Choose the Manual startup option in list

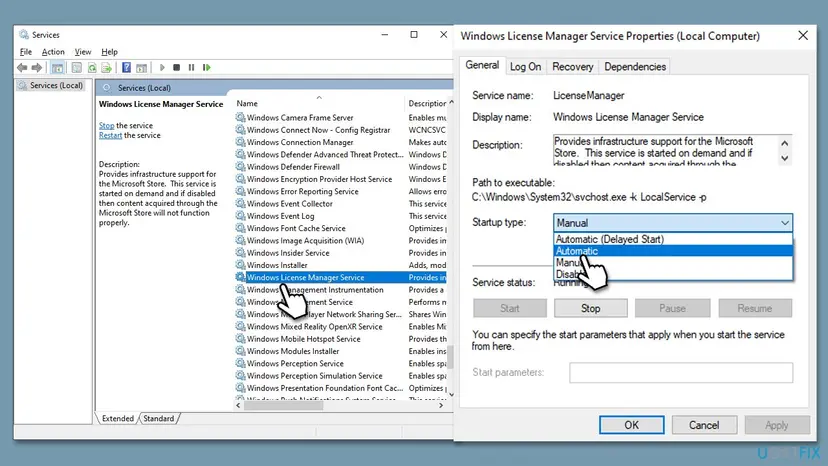(x=673, y=263)
